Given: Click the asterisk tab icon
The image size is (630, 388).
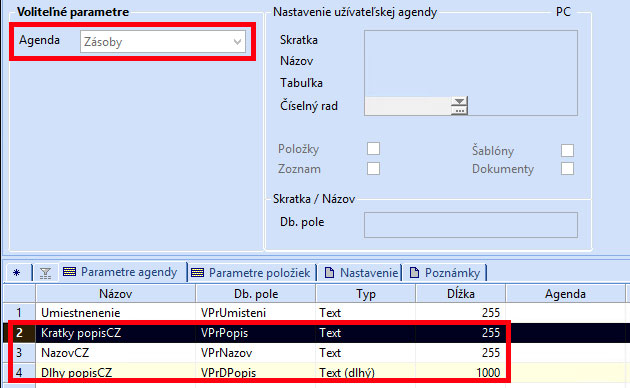Looking at the screenshot, I should [16, 273].
